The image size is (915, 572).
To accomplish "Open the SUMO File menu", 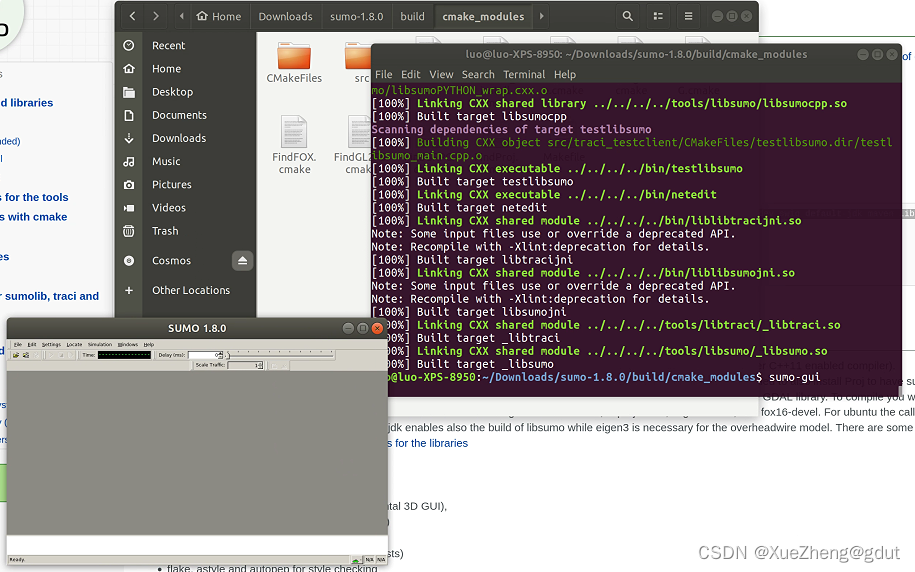I will coord(18,344).
